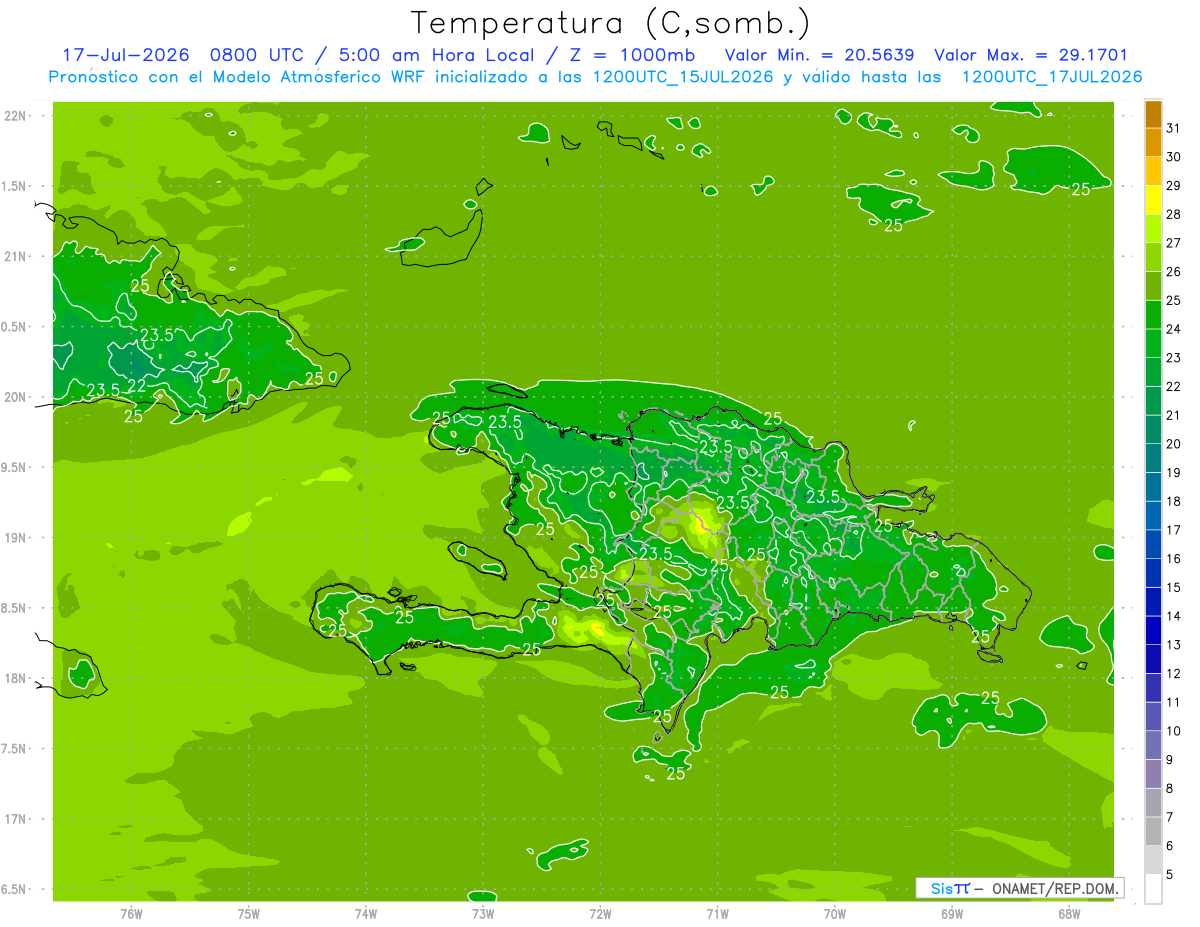Click the blue color bar segment between 15 and 16
This screenshot has width=1200, height=927.
(1153, 573)
